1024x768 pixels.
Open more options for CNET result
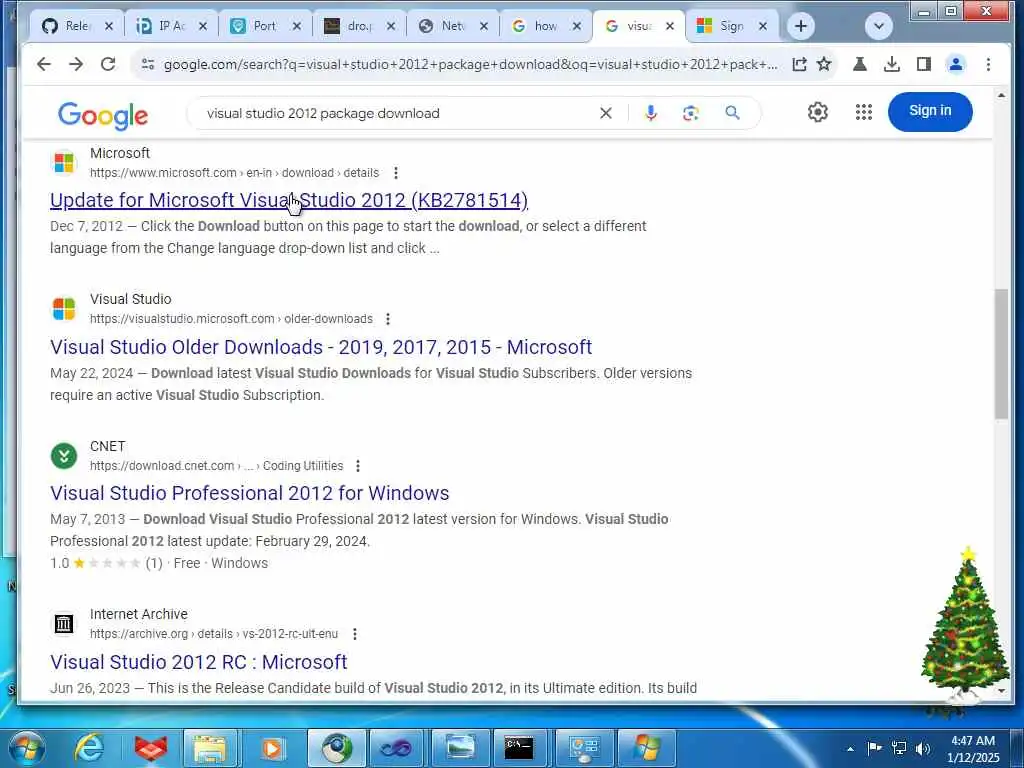point(358,466)
